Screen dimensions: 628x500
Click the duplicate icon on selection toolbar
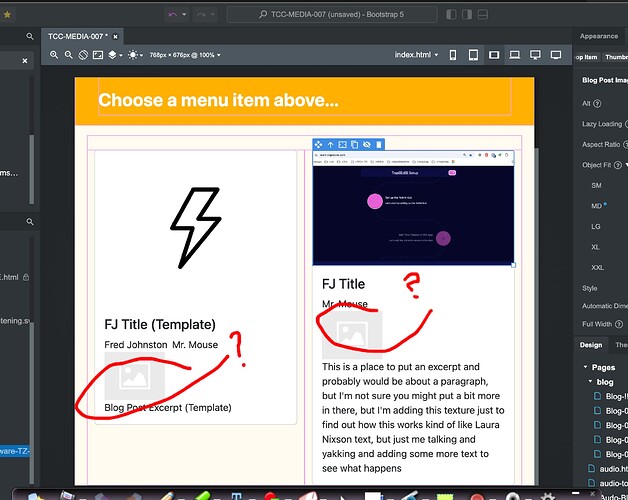click(x=354, y=145)
